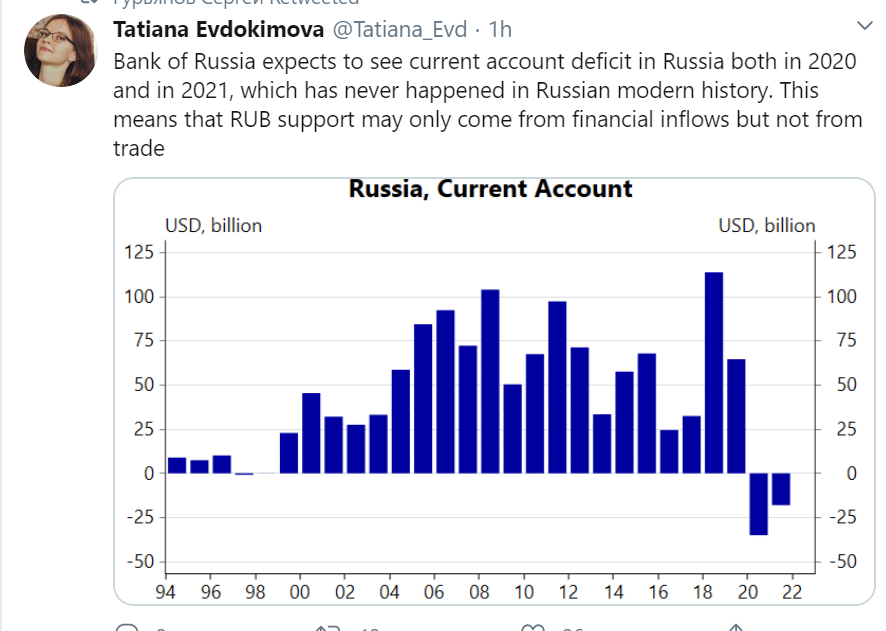This screenshot has width=886, height=631.
Task: Click the chart title Russia, Current Account
Action: pyautogui.click(x=490, y=188)
